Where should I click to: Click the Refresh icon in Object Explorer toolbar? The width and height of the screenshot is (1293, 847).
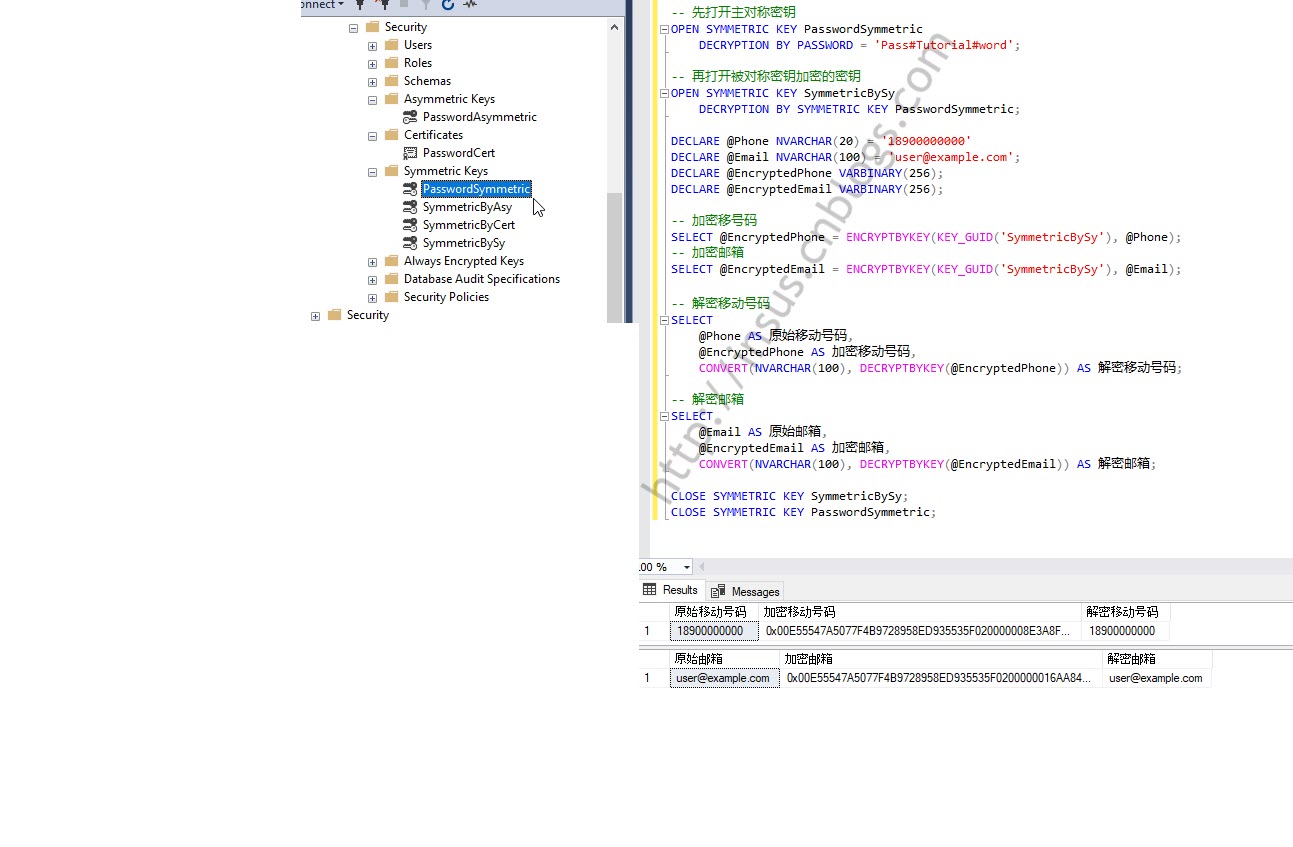pyautogui.click(x=448, y=5)
